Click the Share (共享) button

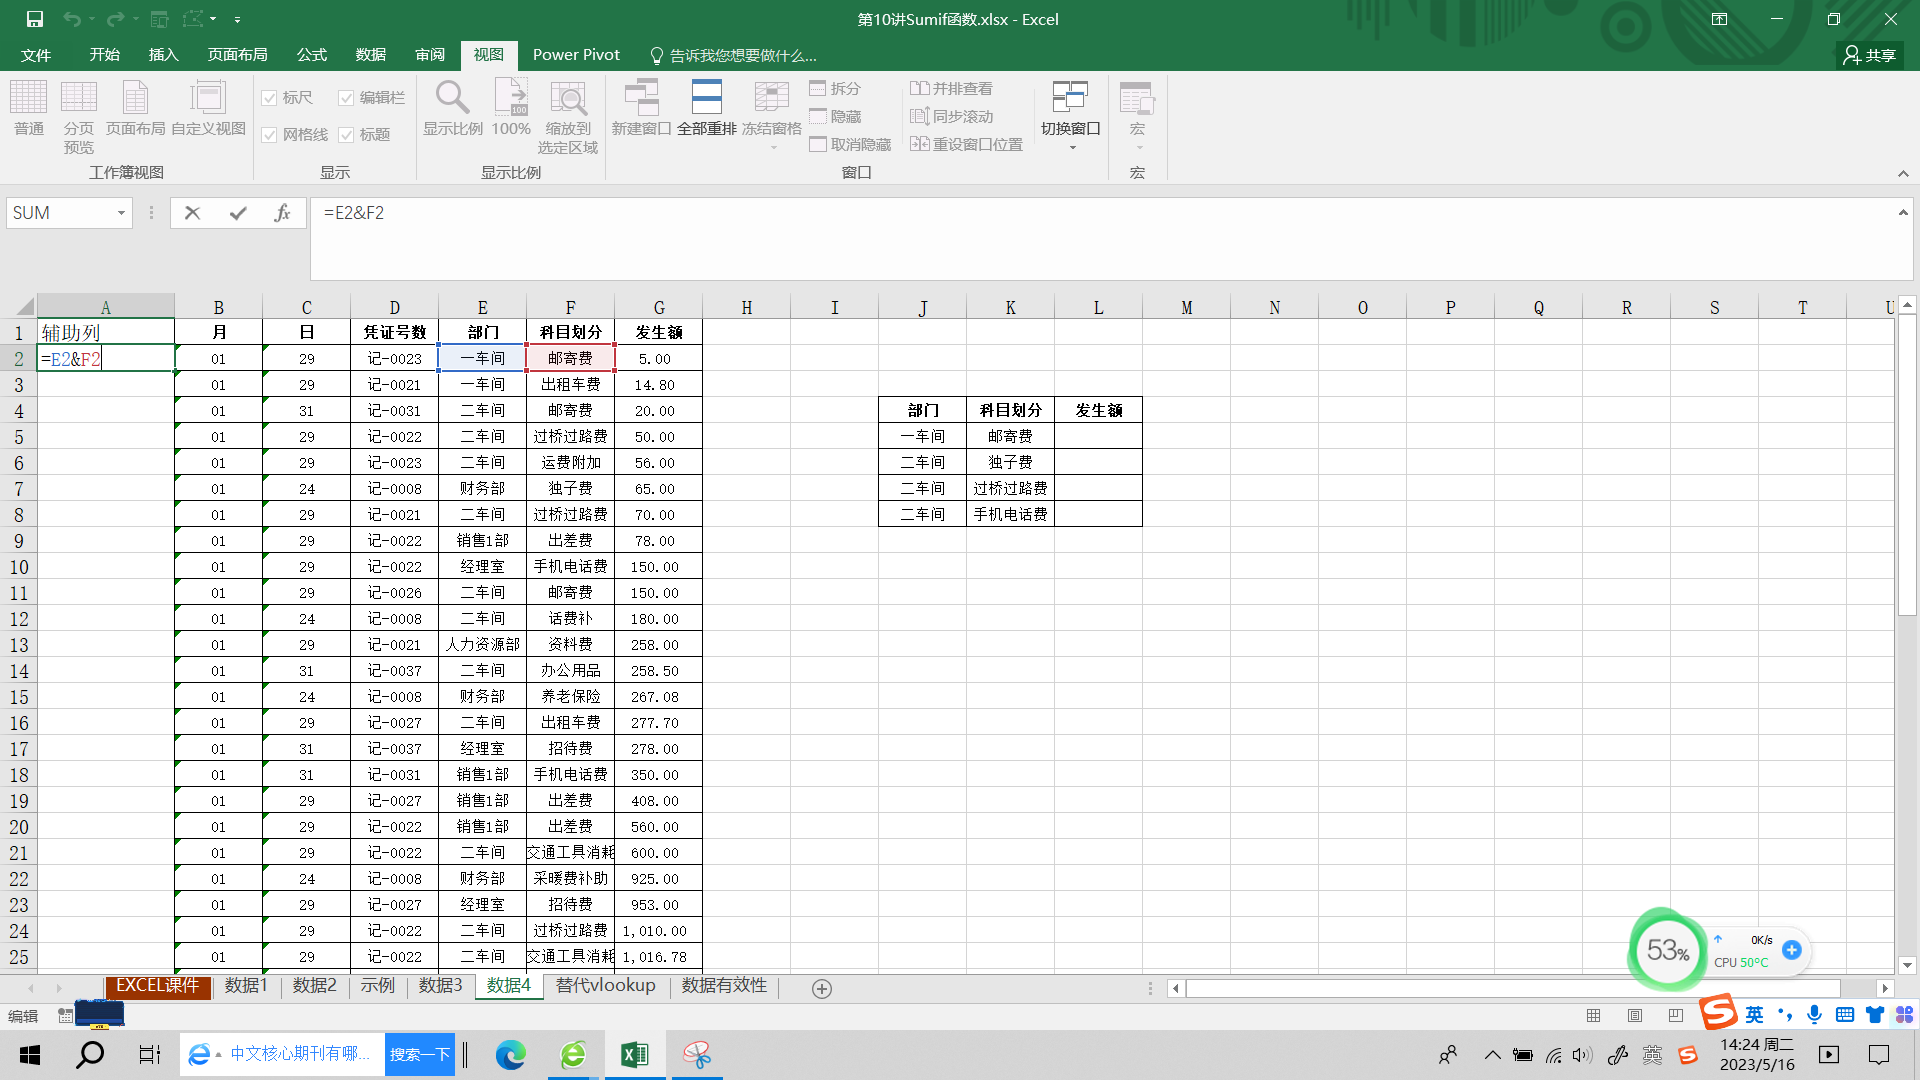(x=1870, y=55)
